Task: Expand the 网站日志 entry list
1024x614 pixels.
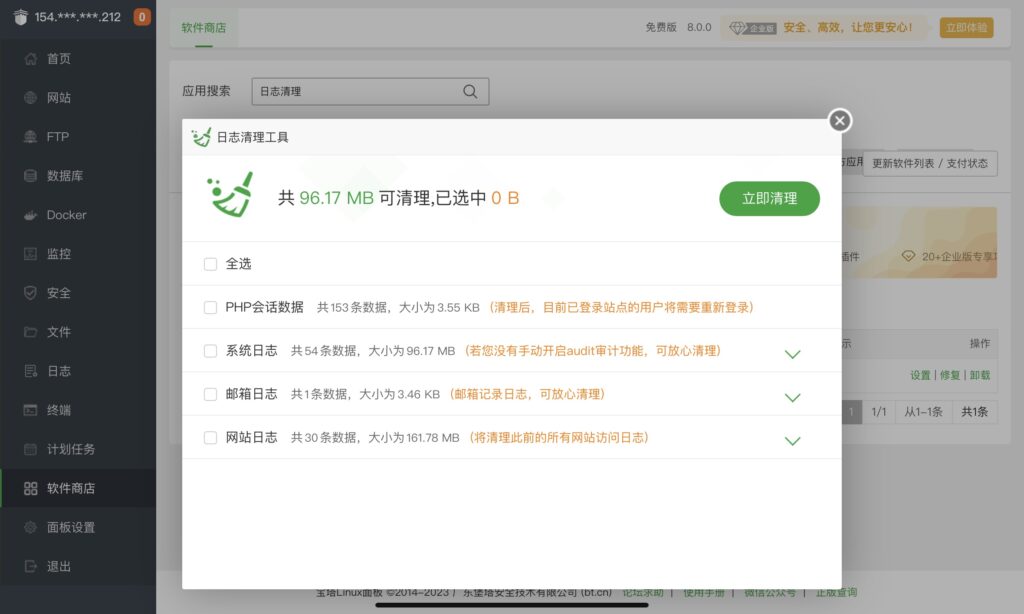Action: coord(792,441)
